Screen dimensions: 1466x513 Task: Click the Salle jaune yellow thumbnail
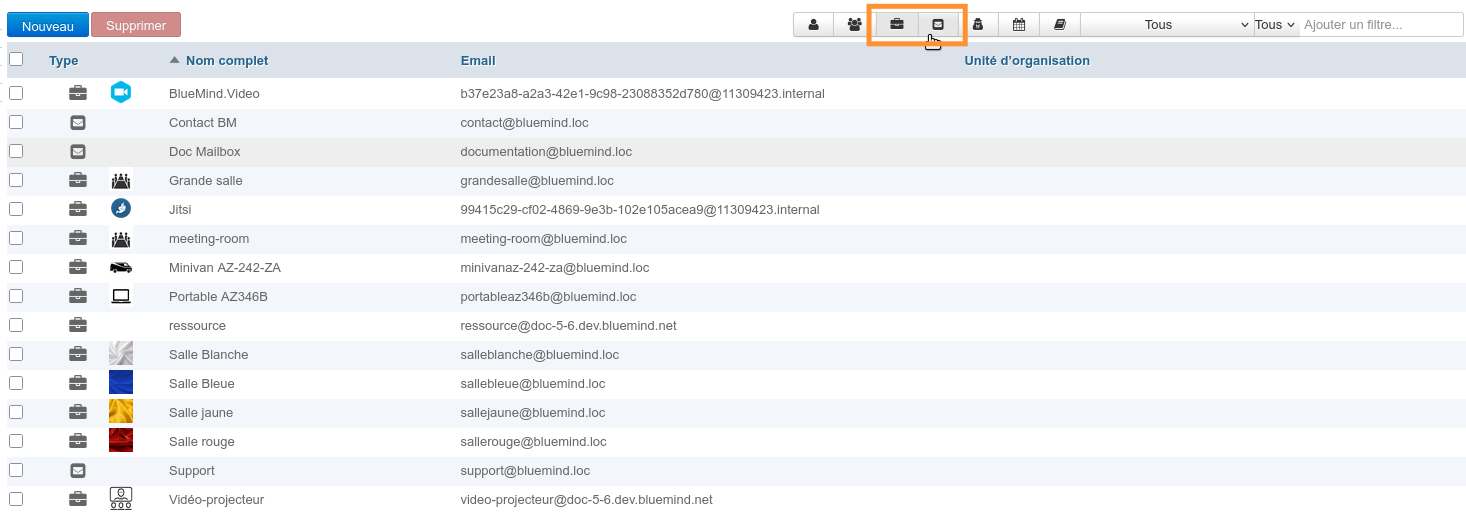pos(121,412)
